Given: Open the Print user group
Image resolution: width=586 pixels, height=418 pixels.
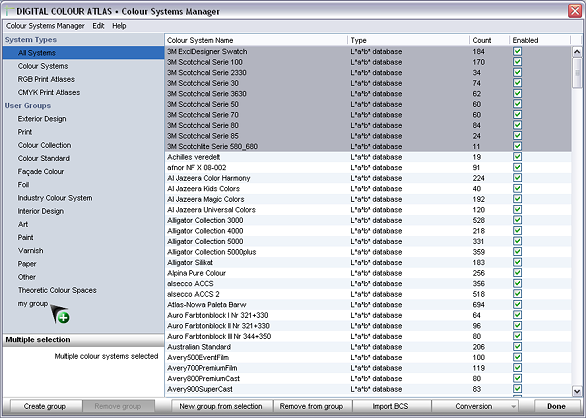Looking at the screenshot, I should point(25,132).
